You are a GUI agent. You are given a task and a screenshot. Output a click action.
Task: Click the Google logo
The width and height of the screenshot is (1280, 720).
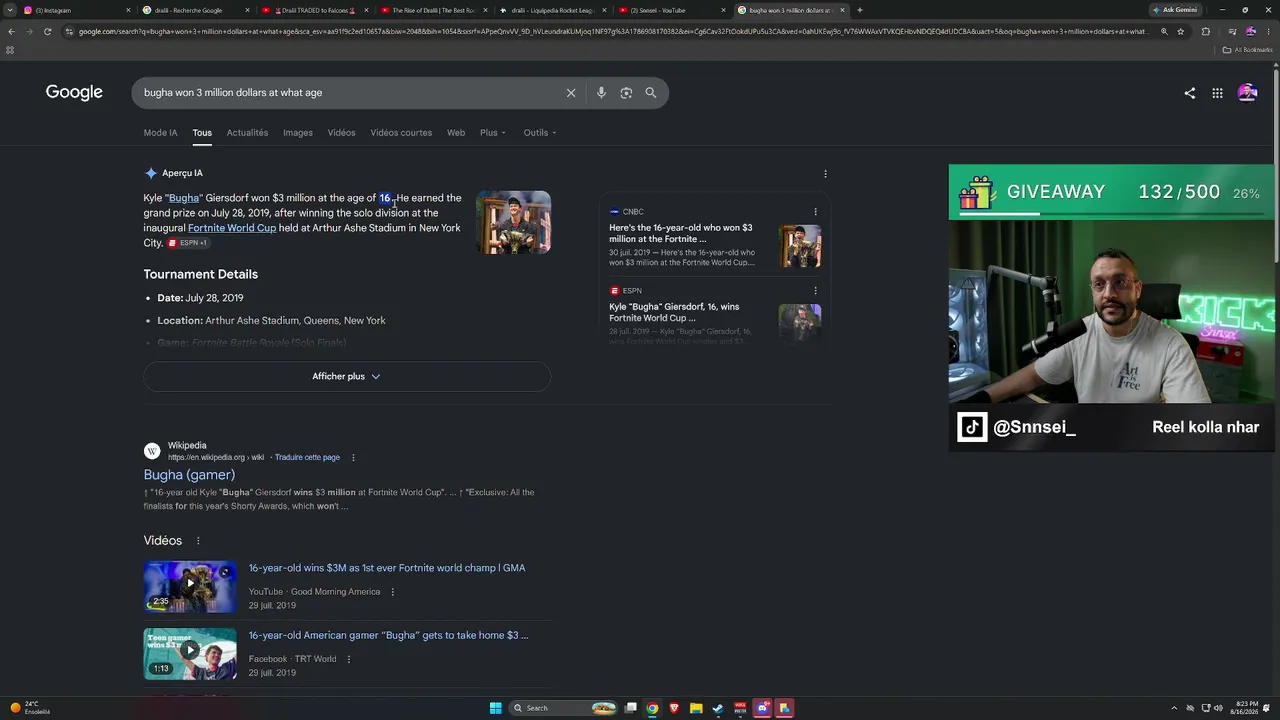tap(74, 93)
